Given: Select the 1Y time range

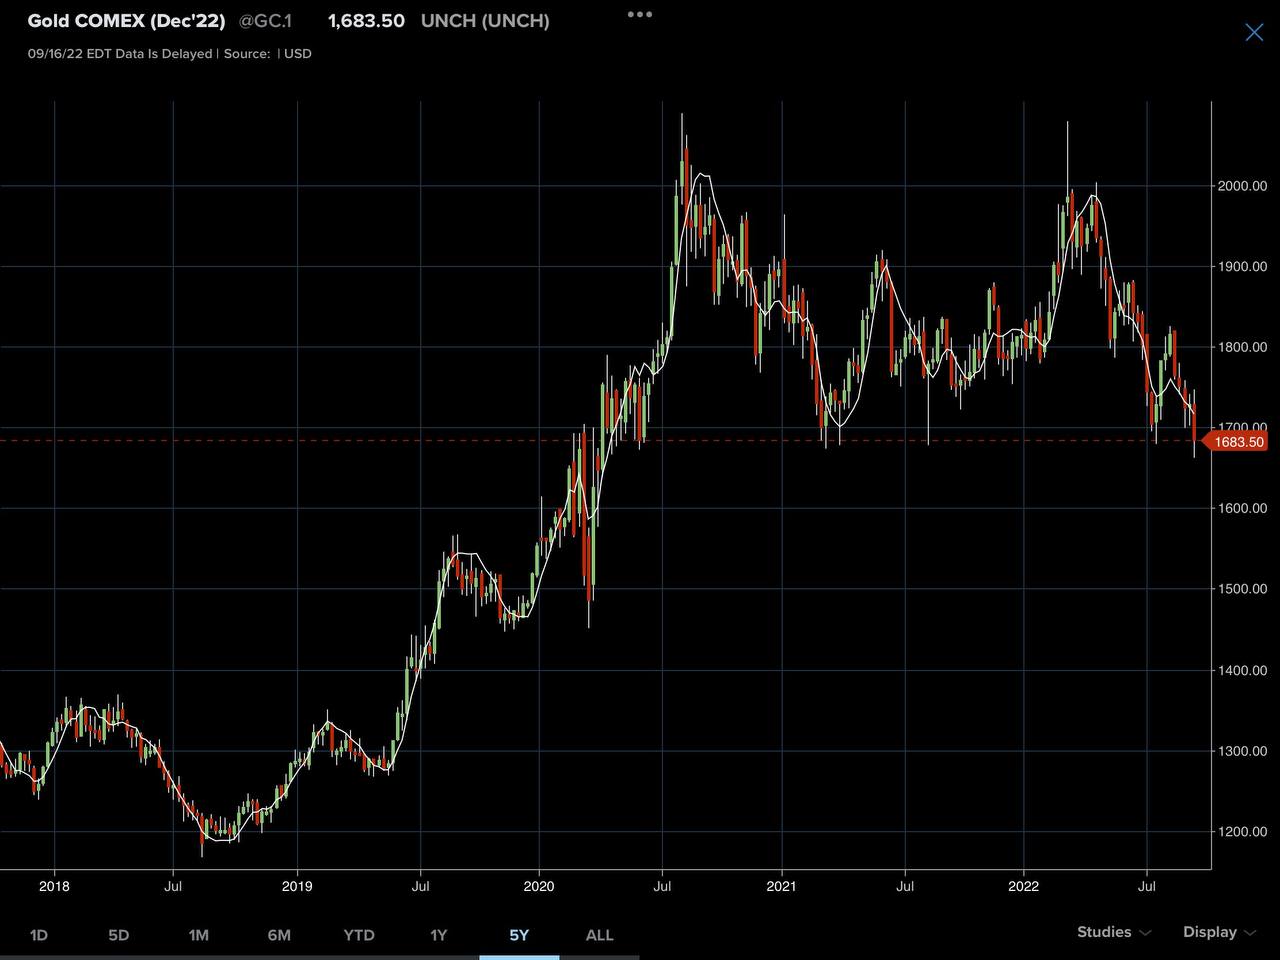Looking at the screenshot, I should coord(438,935).
